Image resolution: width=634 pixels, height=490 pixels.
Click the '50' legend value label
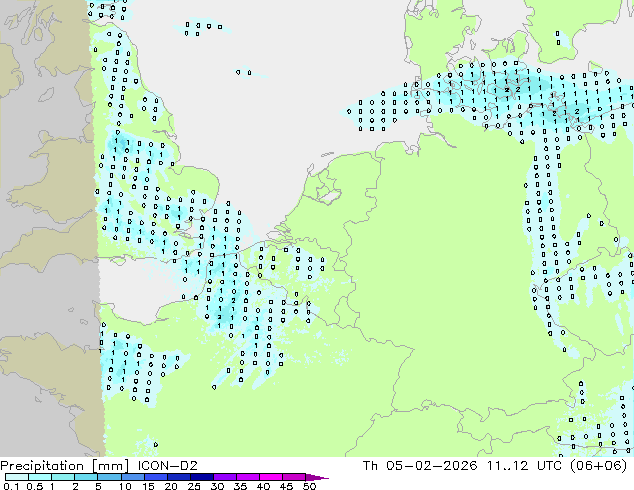(x=309, y=486)
